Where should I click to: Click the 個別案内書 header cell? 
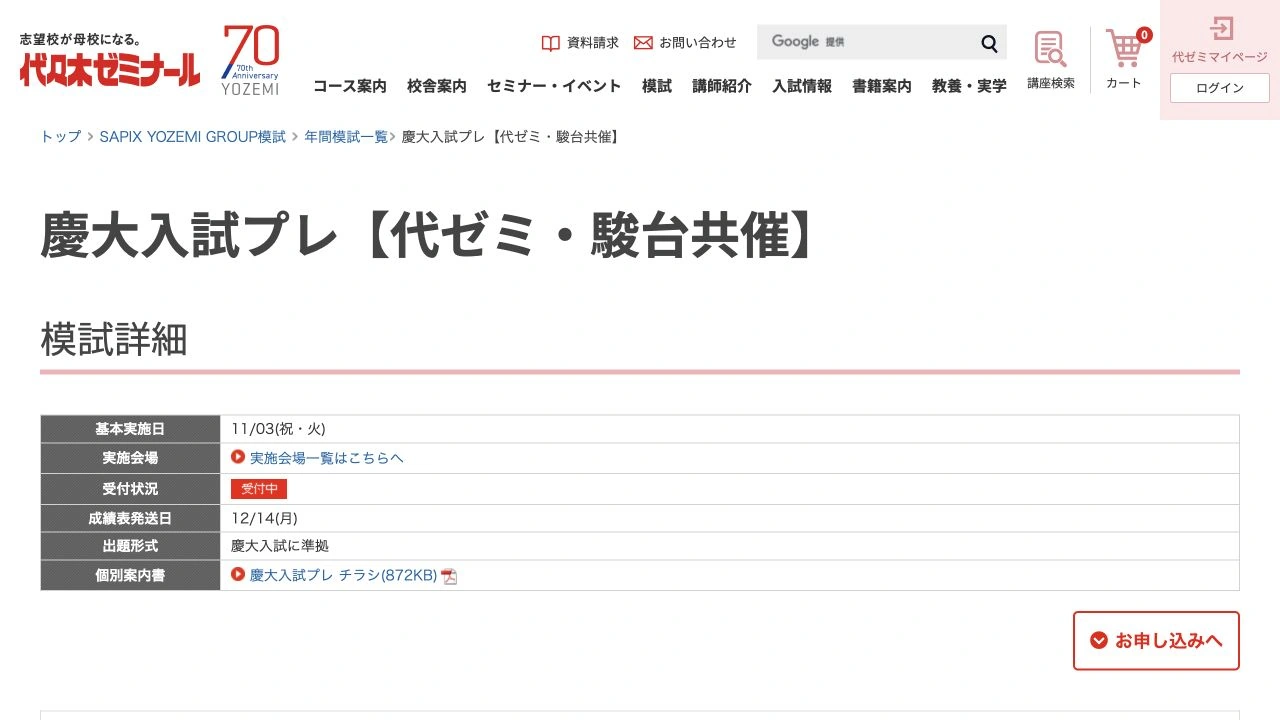pyautogui.click(x=130, y=576)
